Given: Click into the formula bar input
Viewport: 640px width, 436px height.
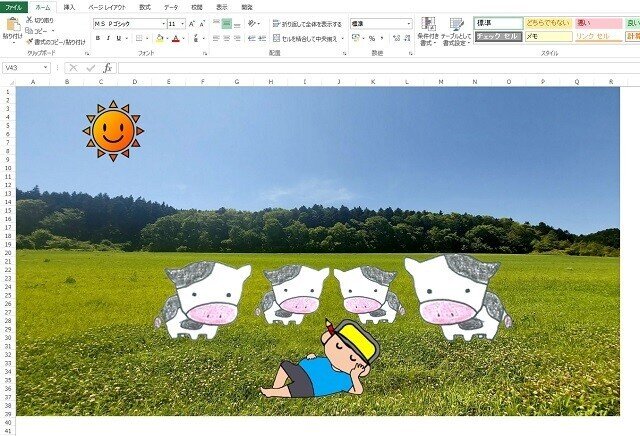Looking at the screenshot, I should pos(379,68).
